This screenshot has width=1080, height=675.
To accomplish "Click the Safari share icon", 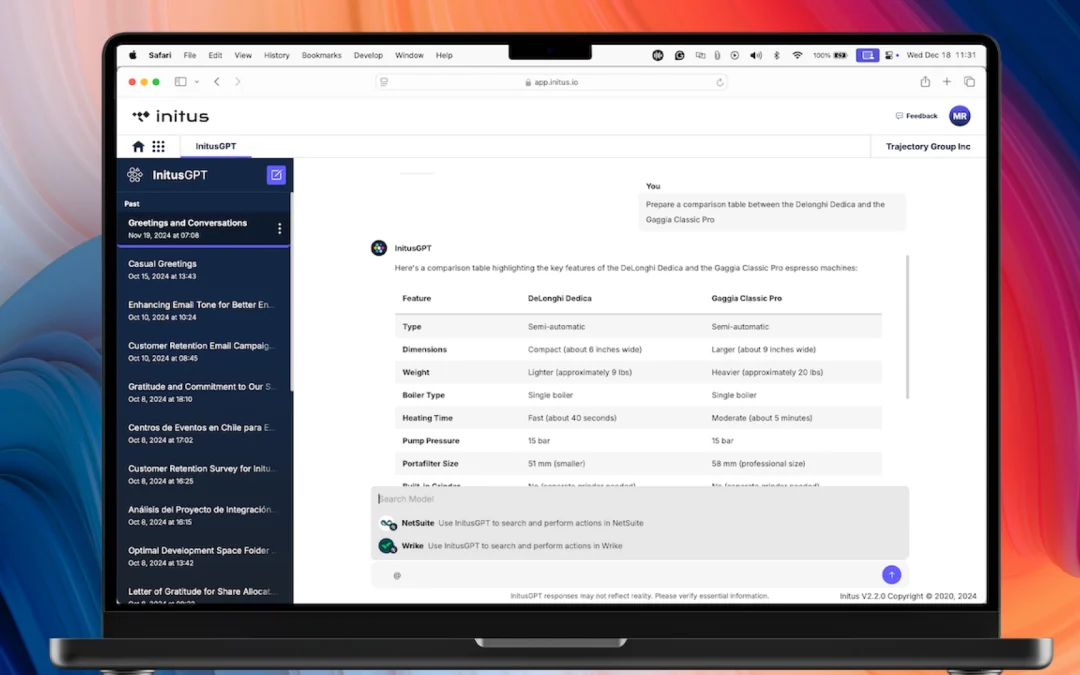I will click(925, 81).
